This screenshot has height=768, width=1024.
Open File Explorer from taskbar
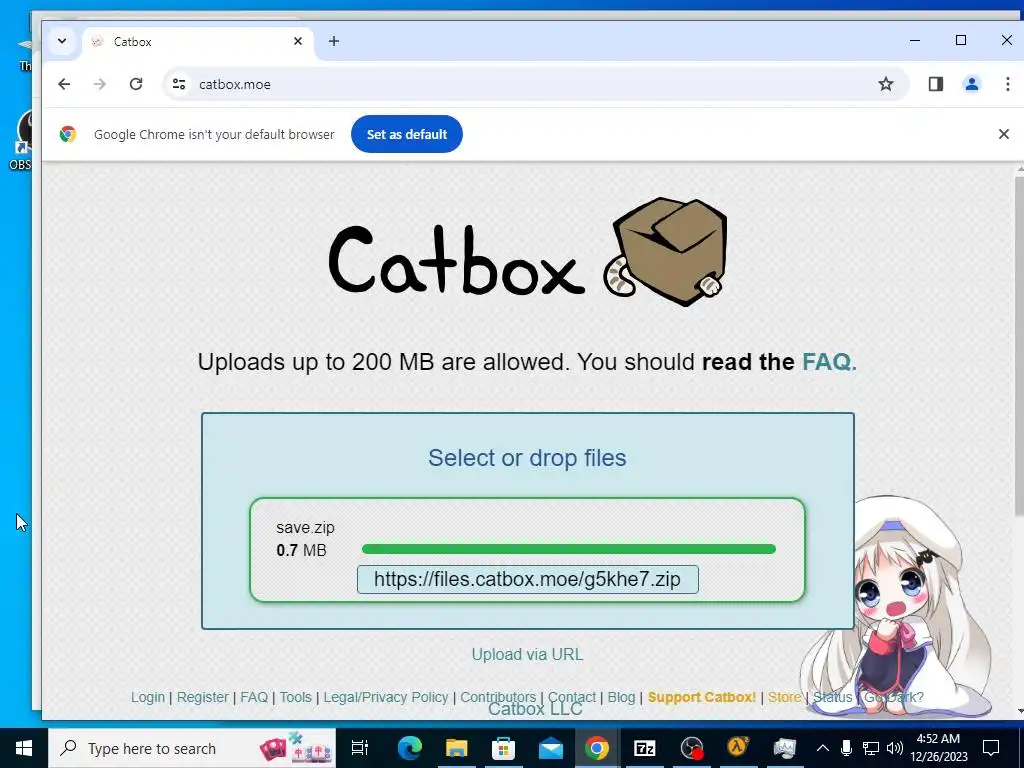456,748
